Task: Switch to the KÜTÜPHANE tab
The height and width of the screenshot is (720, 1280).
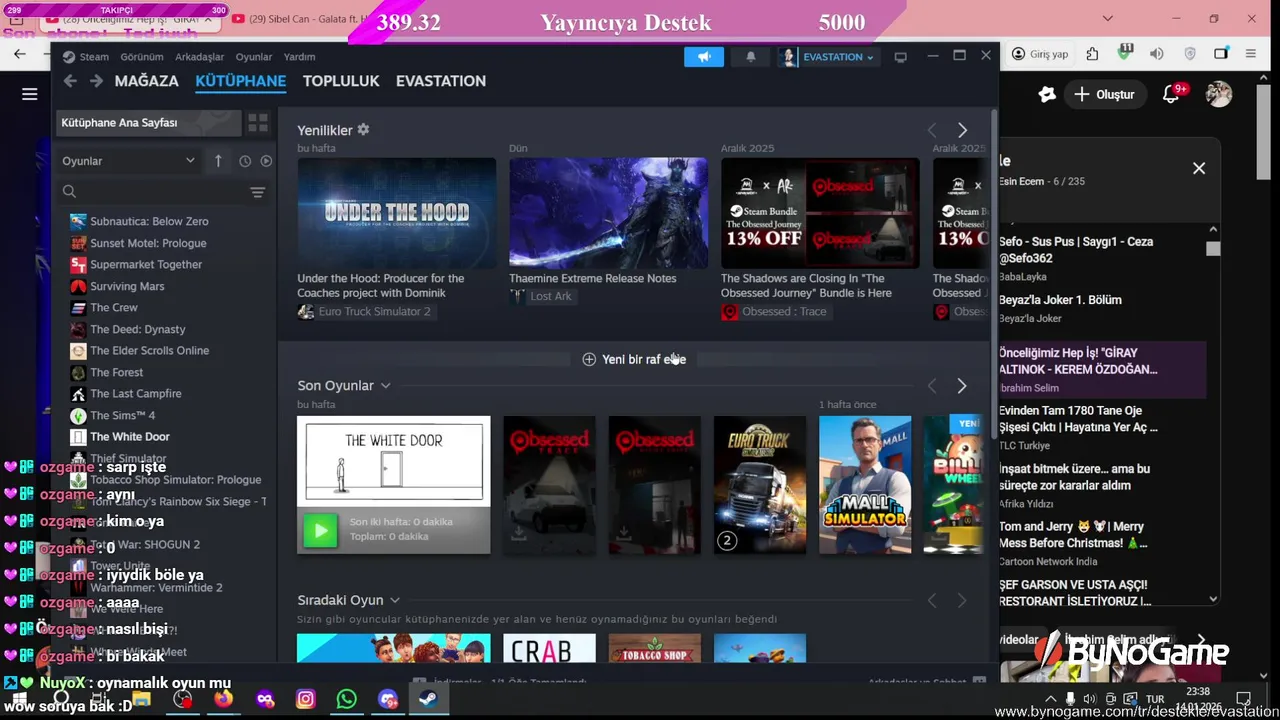Action: click(241, 81)
